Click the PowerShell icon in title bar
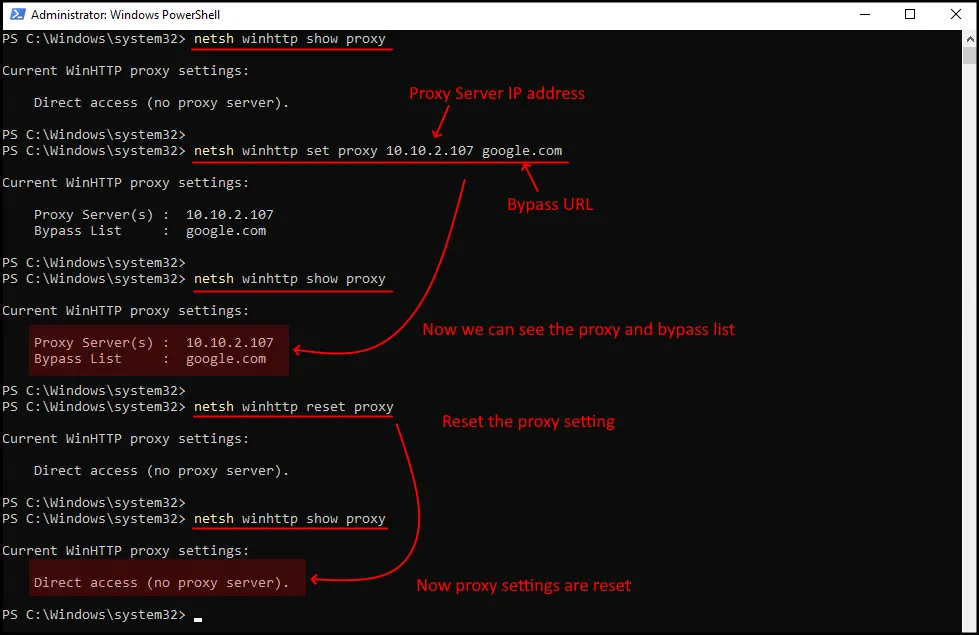 point(15,15)
